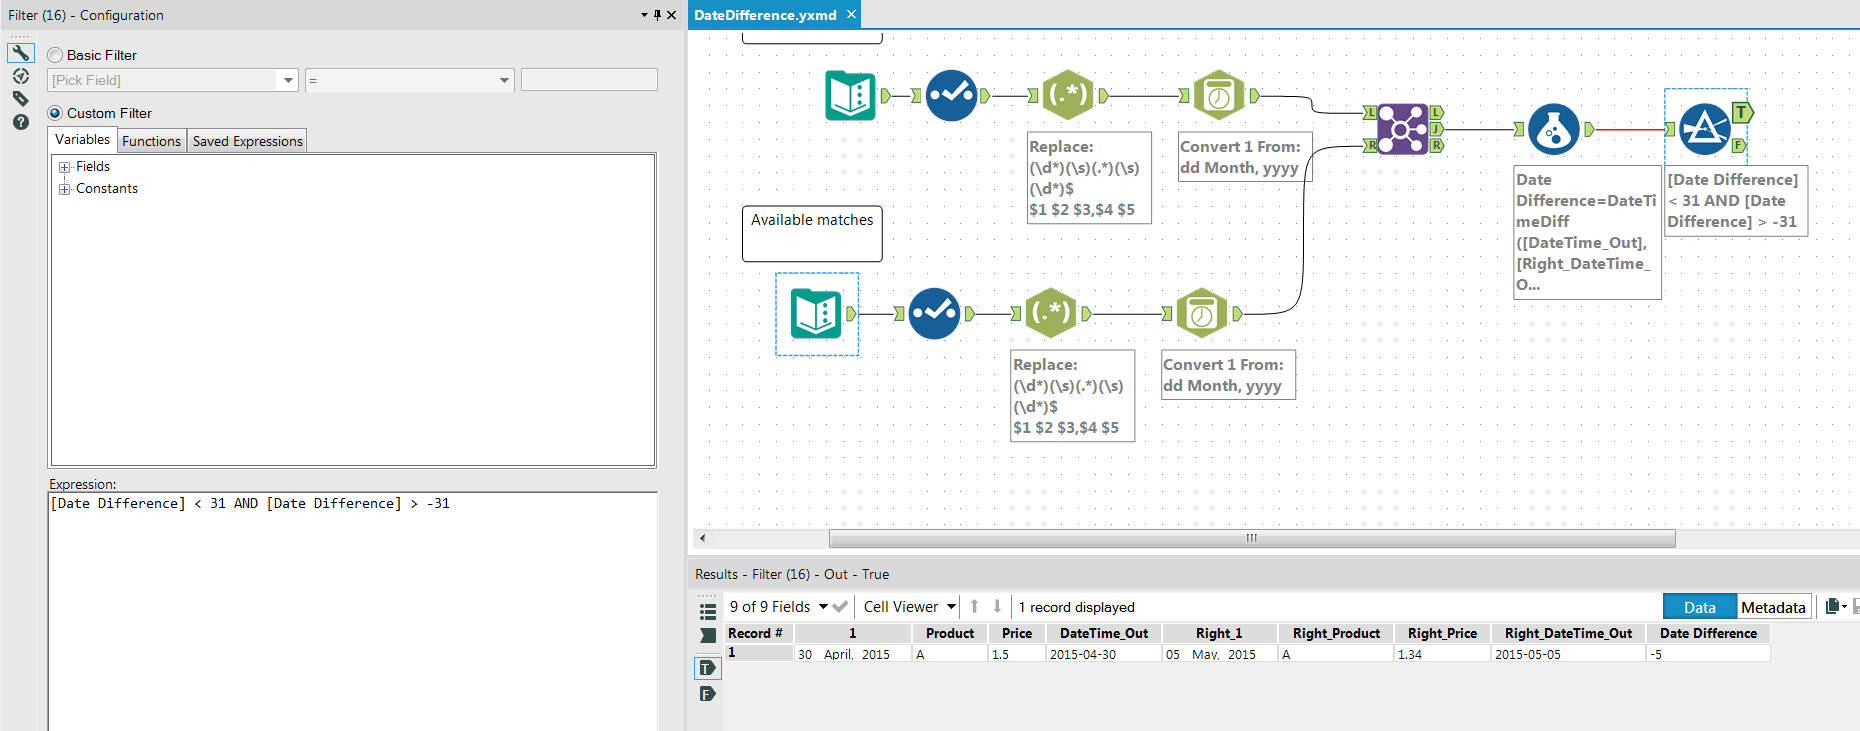This screenshot has width=1860, height=731.
Task: Click the Filter tool's annotation text
Action: pyautogui.click(x=1735, y=201)
